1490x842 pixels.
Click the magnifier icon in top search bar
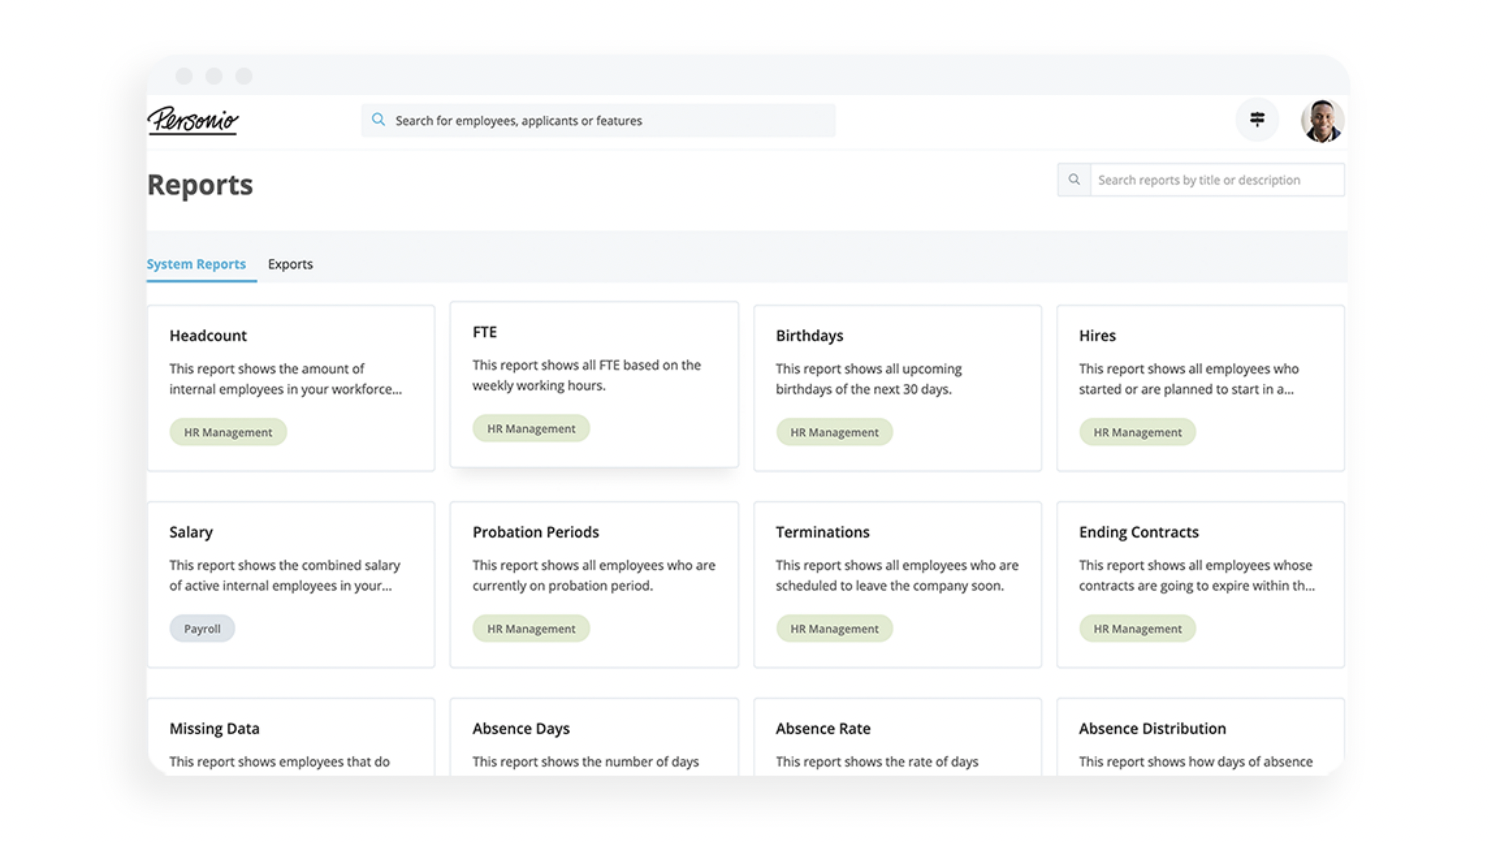378,120
